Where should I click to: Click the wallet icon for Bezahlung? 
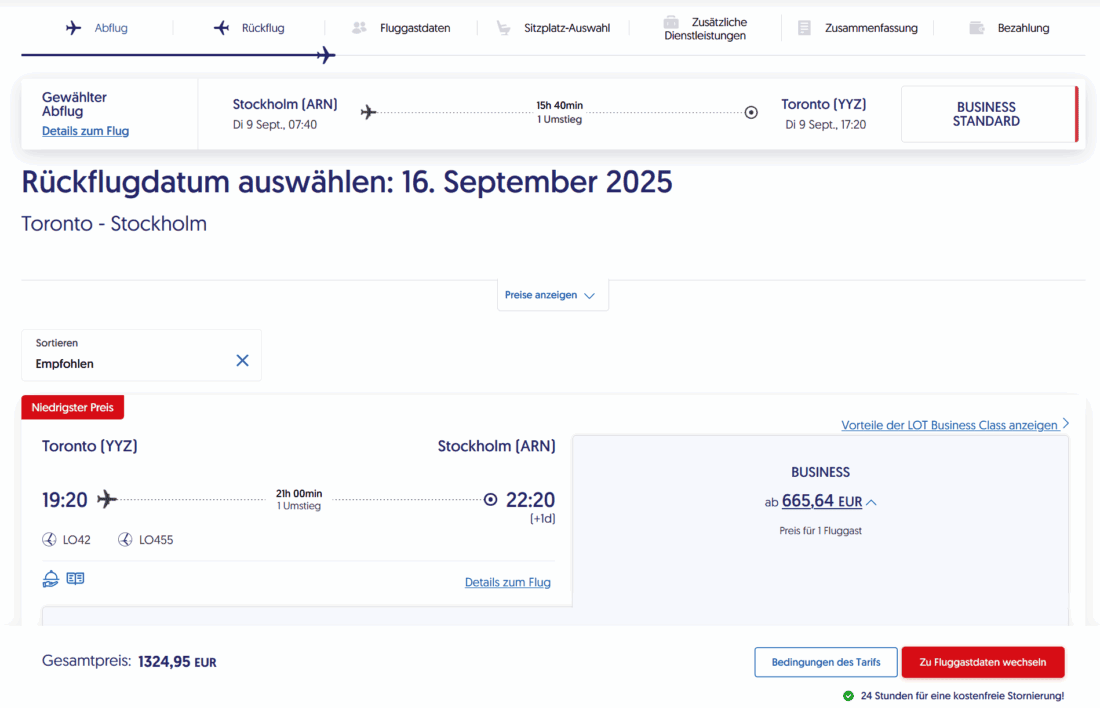pyautogui.click(x=977, y=28)
